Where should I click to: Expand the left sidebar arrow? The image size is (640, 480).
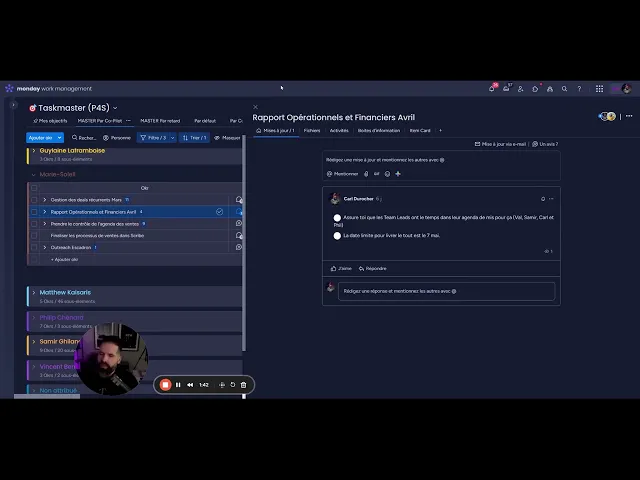tap(13, 105)
